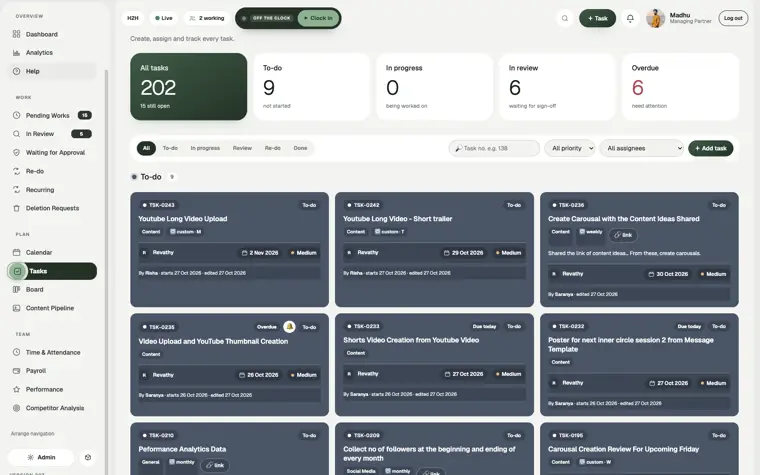Toggle the Live status pill
Image resolution: width=760 pixels, height=475 pixels.
coord(163,18)
